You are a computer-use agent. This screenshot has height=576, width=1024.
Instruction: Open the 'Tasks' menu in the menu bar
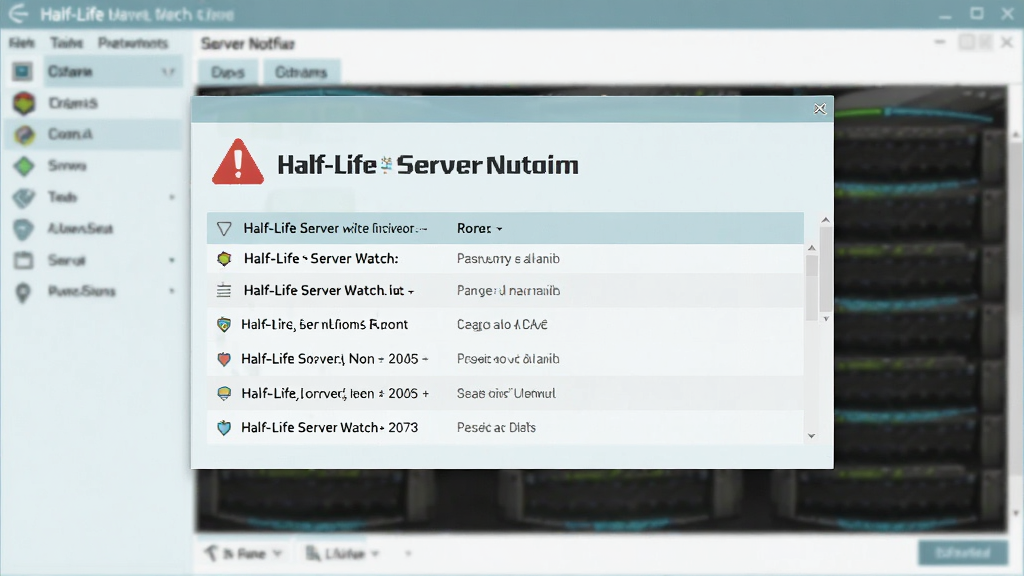pos(67,43)
